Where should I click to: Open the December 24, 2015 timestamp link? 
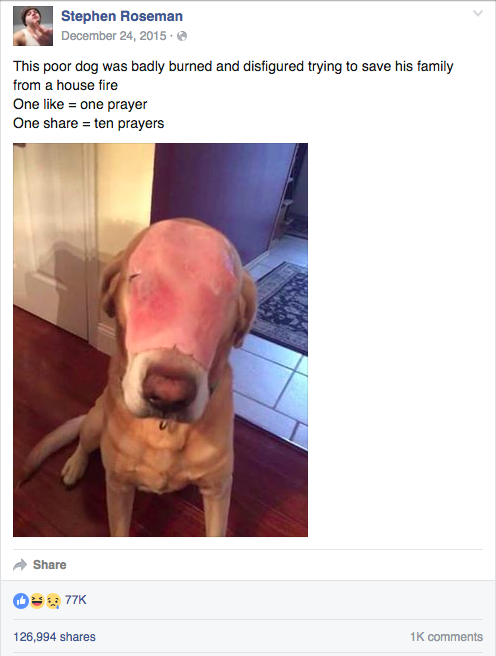pyautogui.click(x=114, y=36)
